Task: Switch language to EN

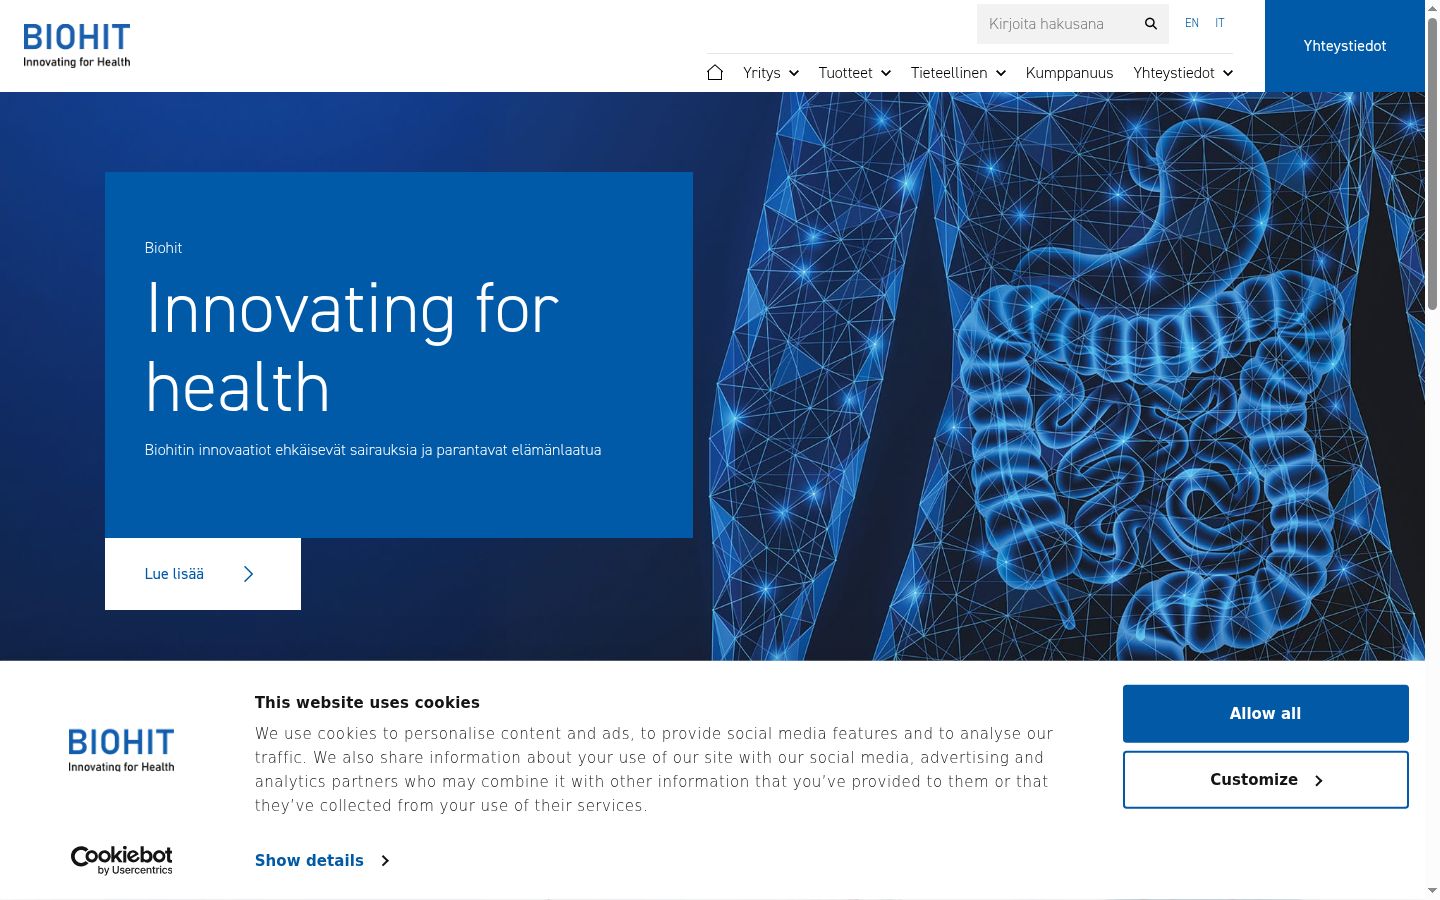Action: 1192,23
